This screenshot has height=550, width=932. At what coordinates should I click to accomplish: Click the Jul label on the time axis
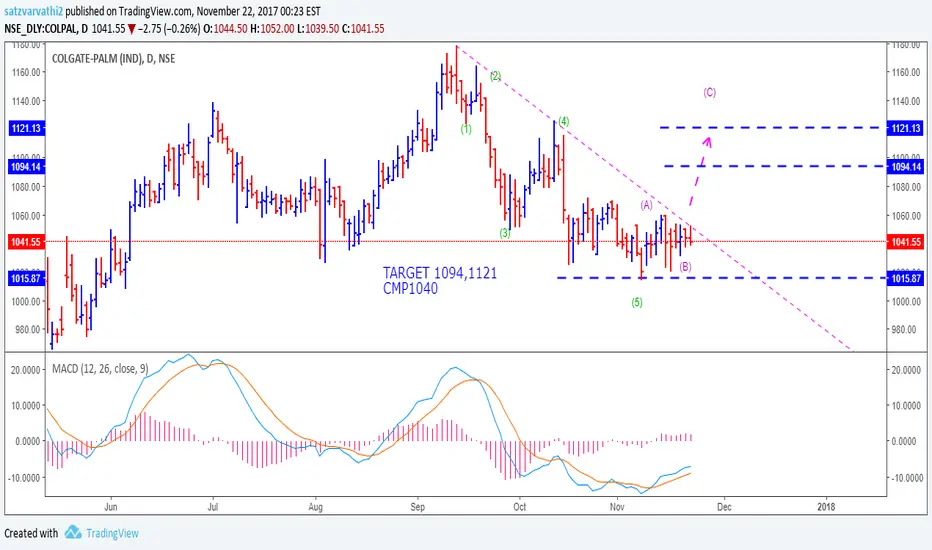[x=213, y=507]
